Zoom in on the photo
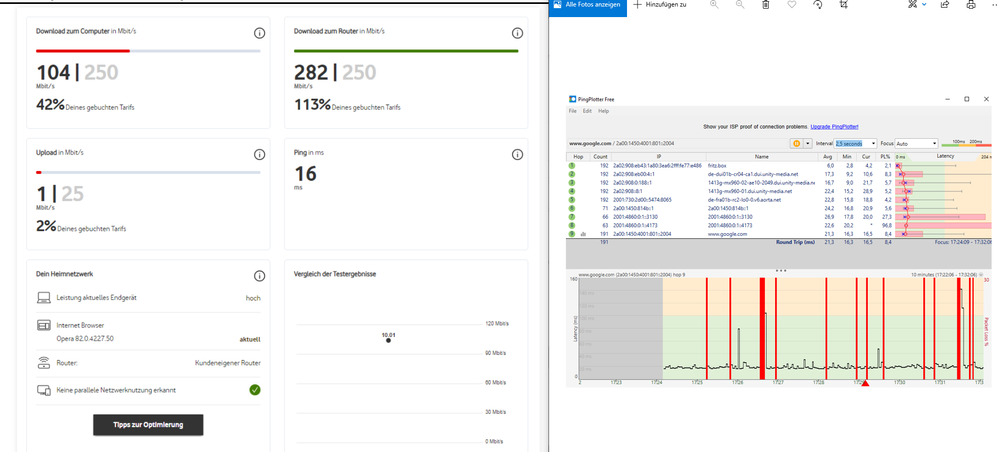Screen dimensions: 999x452 click(x=714, y=4)
